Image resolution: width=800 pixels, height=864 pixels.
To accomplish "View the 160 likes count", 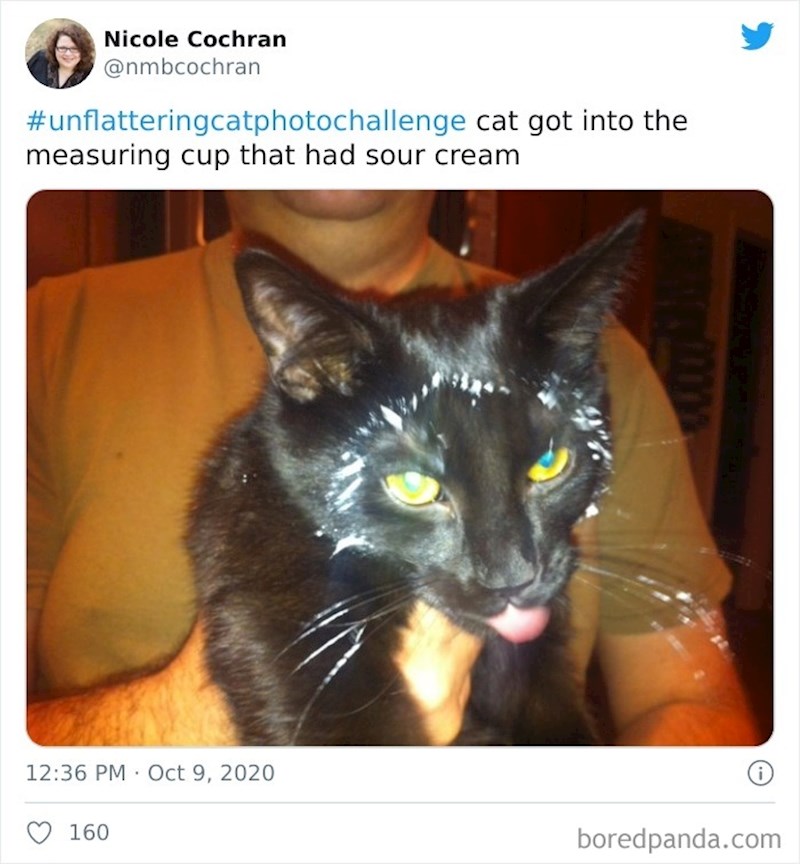I will [x=89, y=832].
